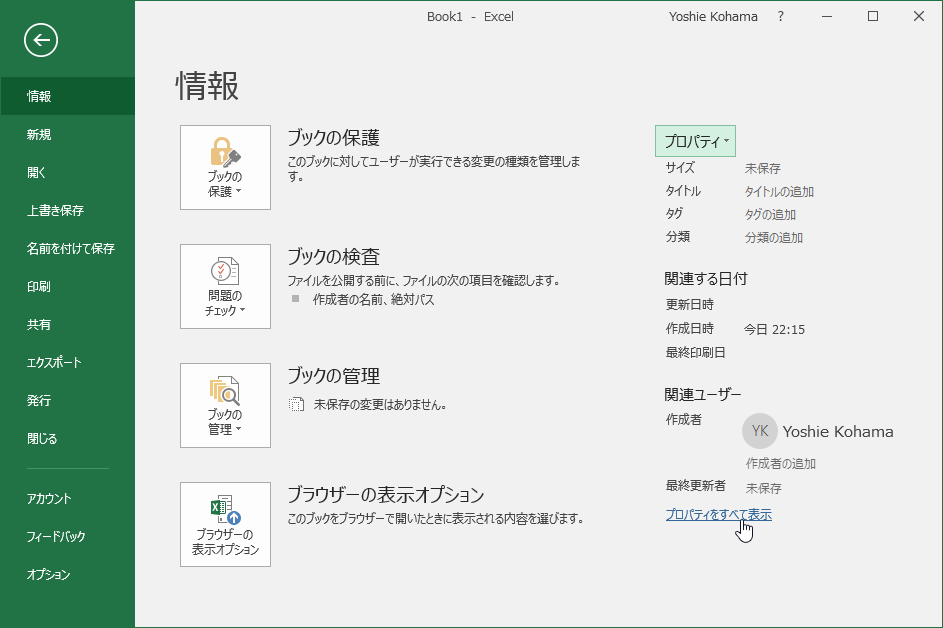943x628 pixels.
Task: Click the 関連ユーザー heading
Action: click(x=702, y=395)
